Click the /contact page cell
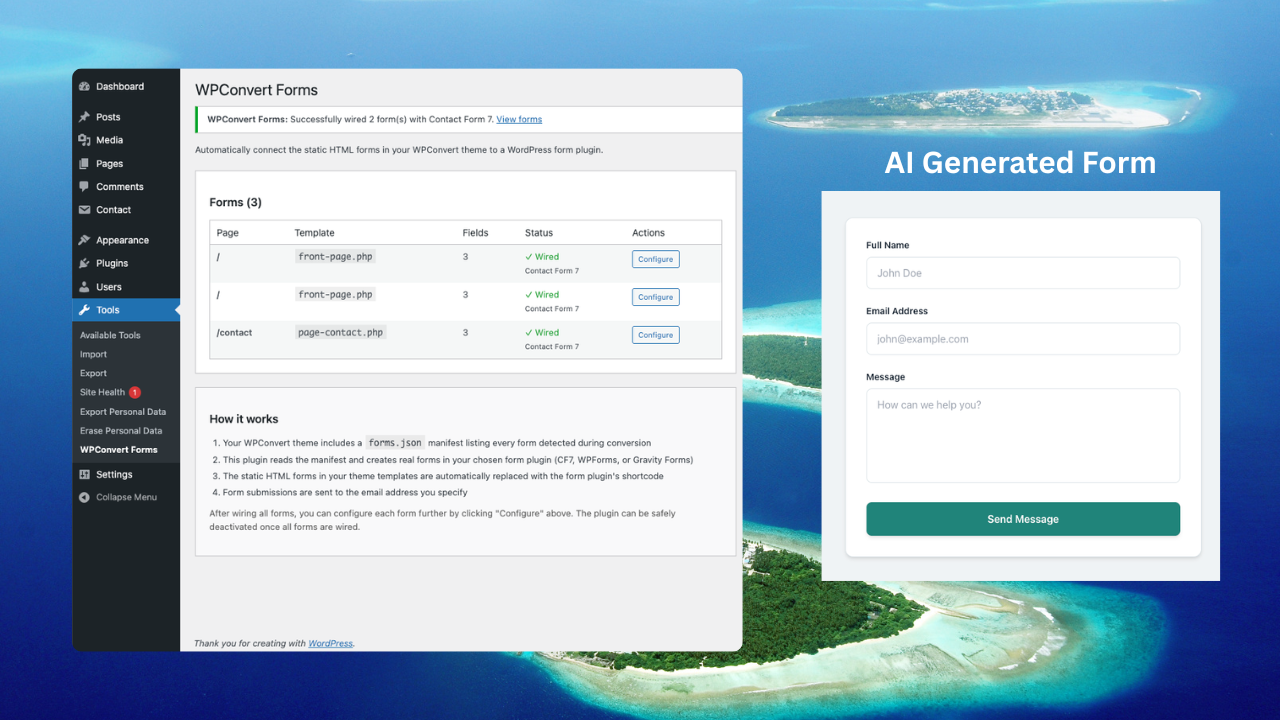The height and width of the screenshot is (720, 1280). click(x=234, y=332)
